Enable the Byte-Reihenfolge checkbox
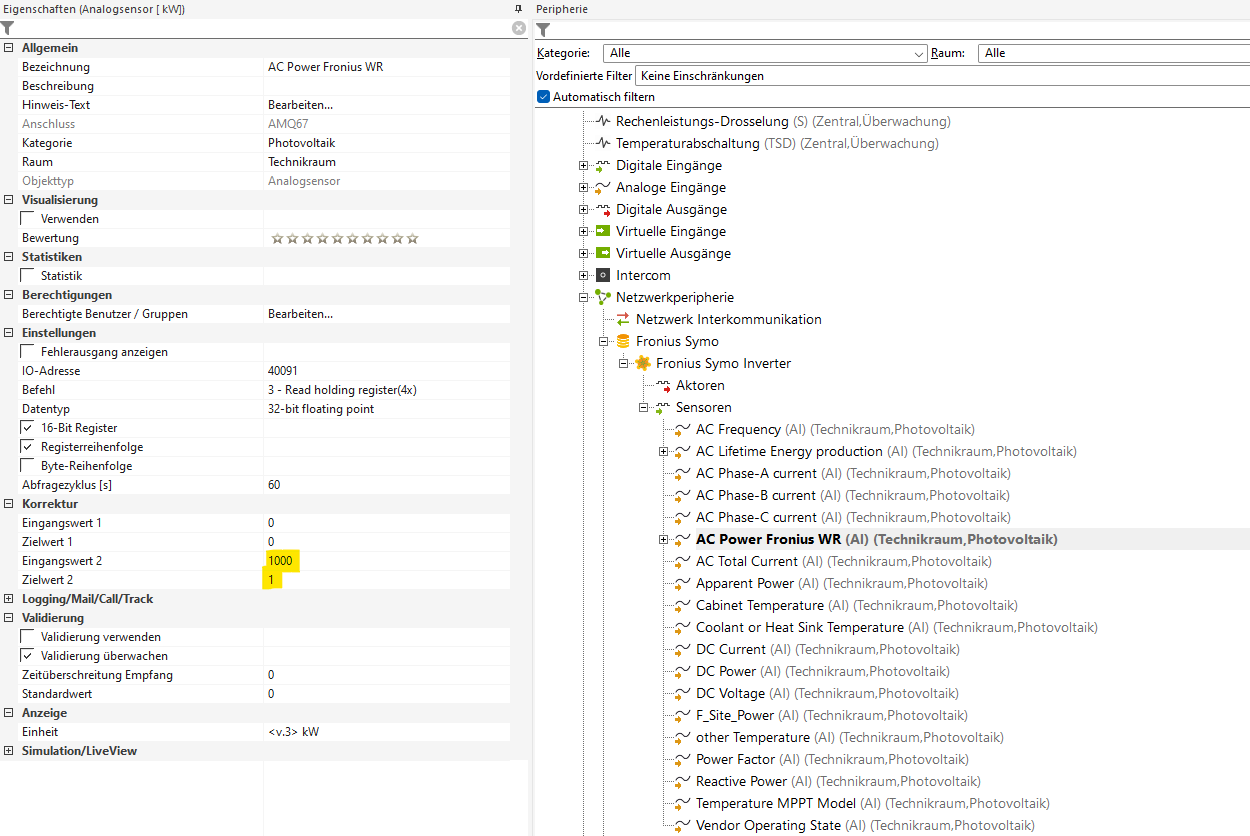Viewport: 1250px width, 836px height. pyautogui.click(x=28, y=466)
